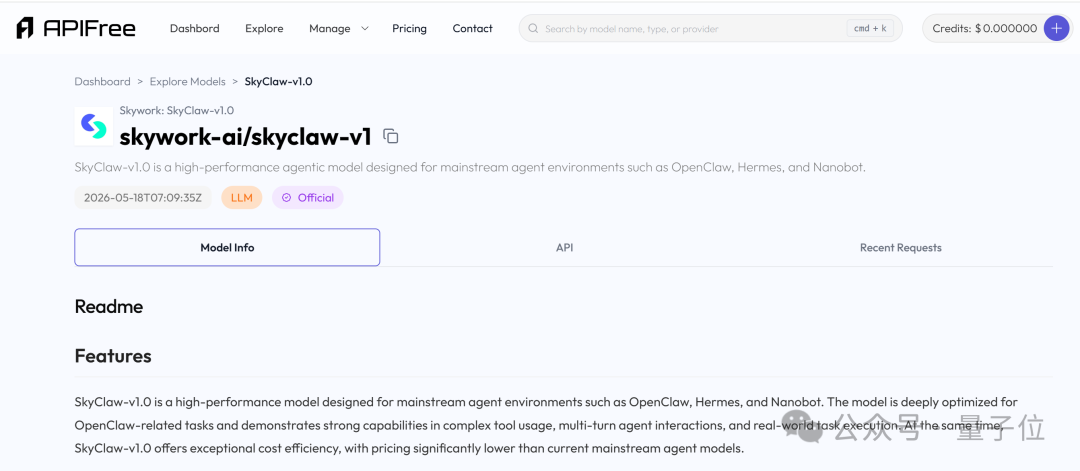Screen dimensions: 1080x471
Task: Click the search magnifier icon
Action: (x=533, y=29)
